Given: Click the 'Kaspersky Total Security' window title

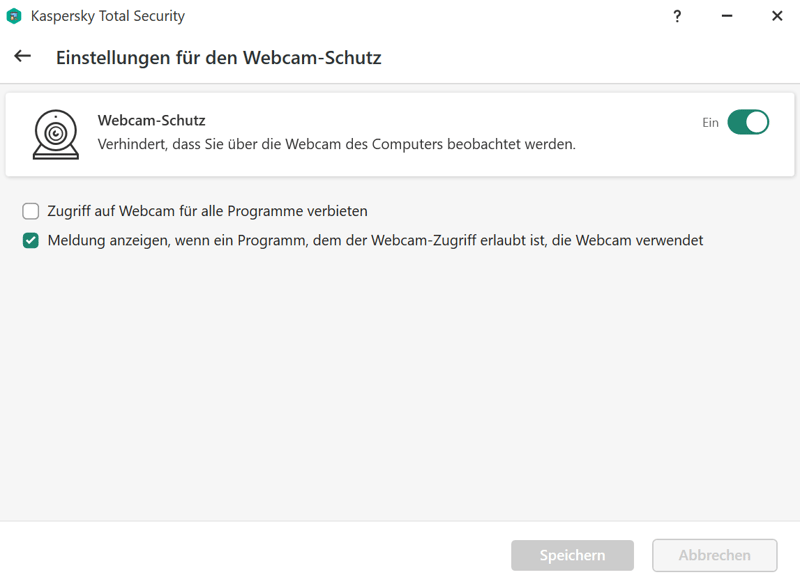Looking at the screenshot, I should [x=108, y=16].
